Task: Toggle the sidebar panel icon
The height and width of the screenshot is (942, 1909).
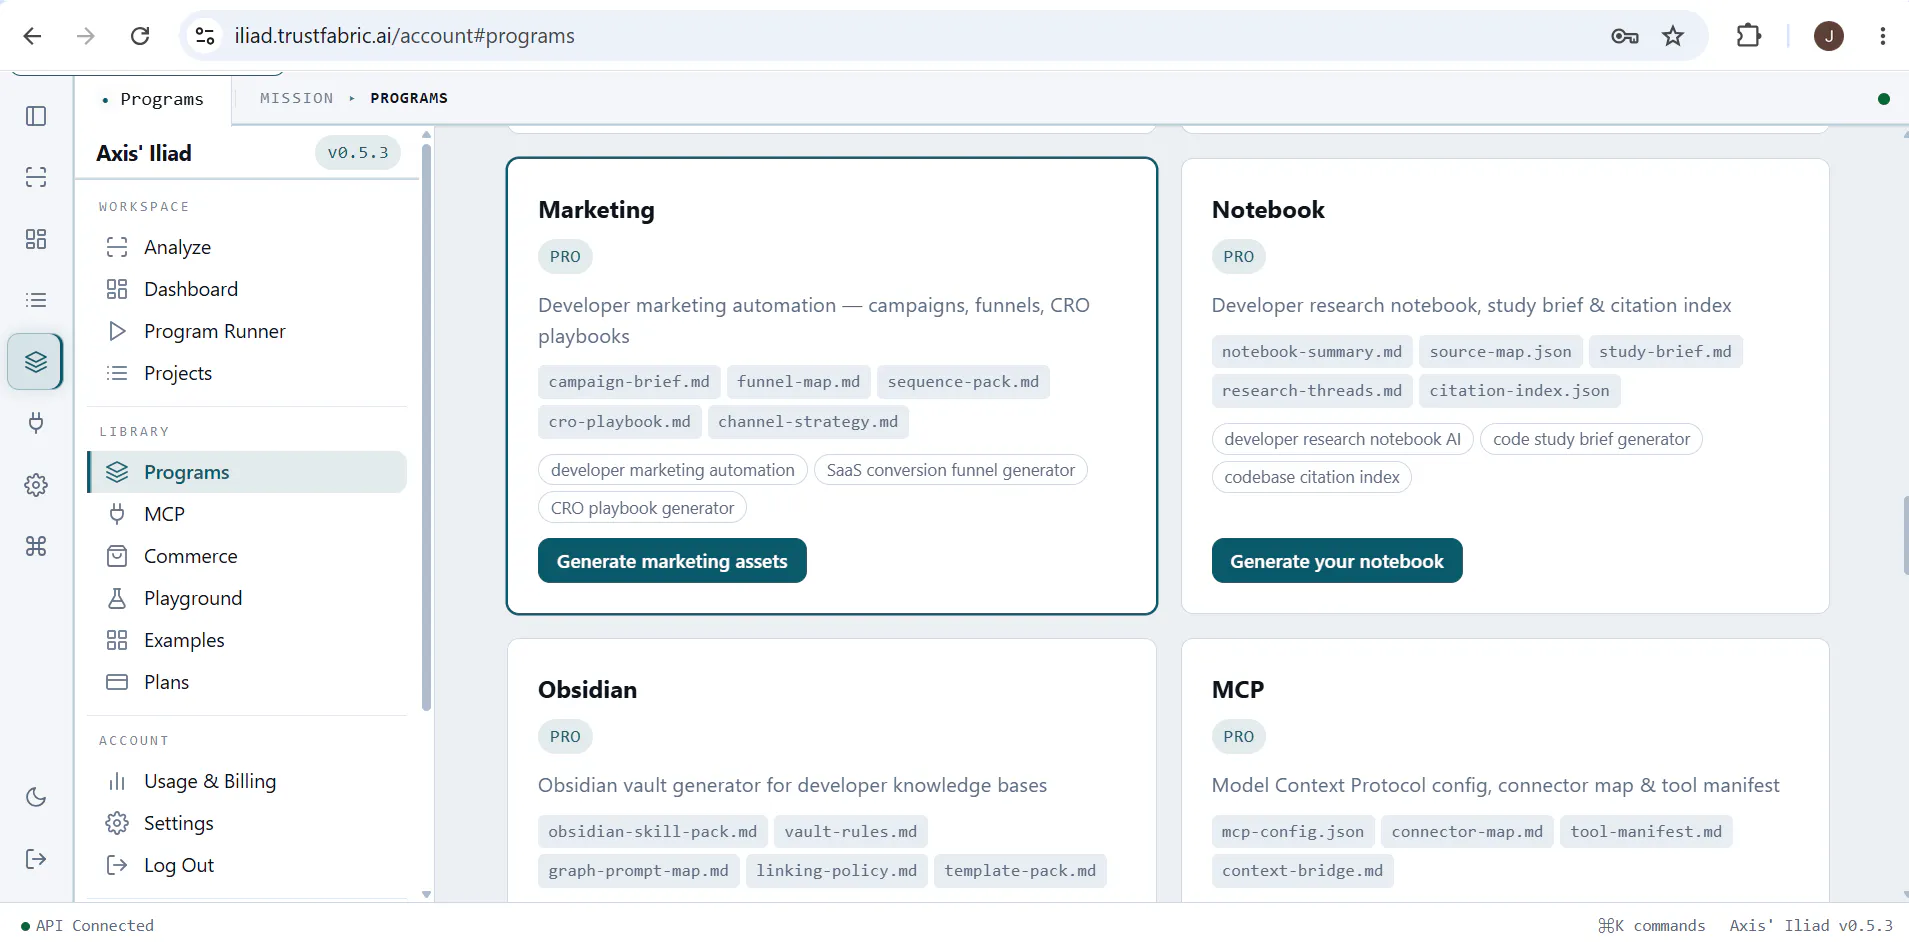Action: [36, 116]
